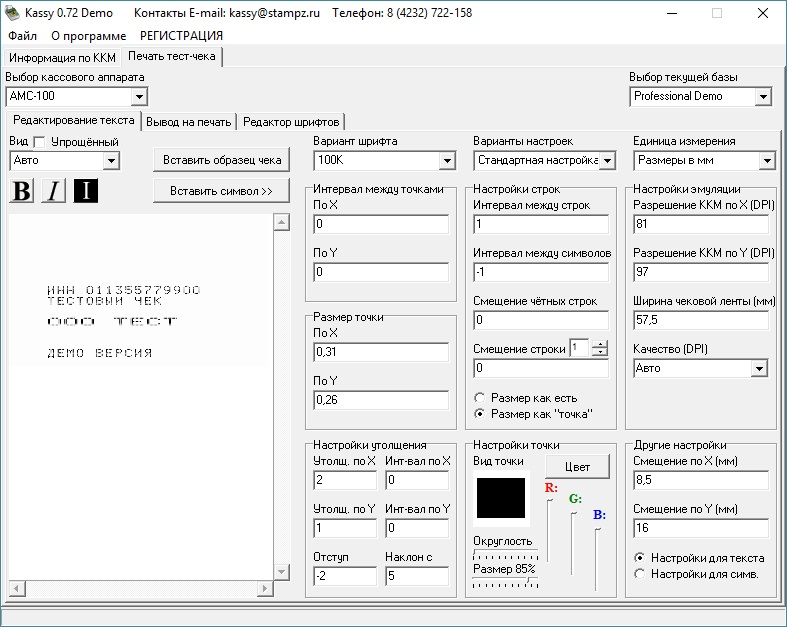Select the Размер как есть option
The image size is (787, 627).
(x=480, y=398)
